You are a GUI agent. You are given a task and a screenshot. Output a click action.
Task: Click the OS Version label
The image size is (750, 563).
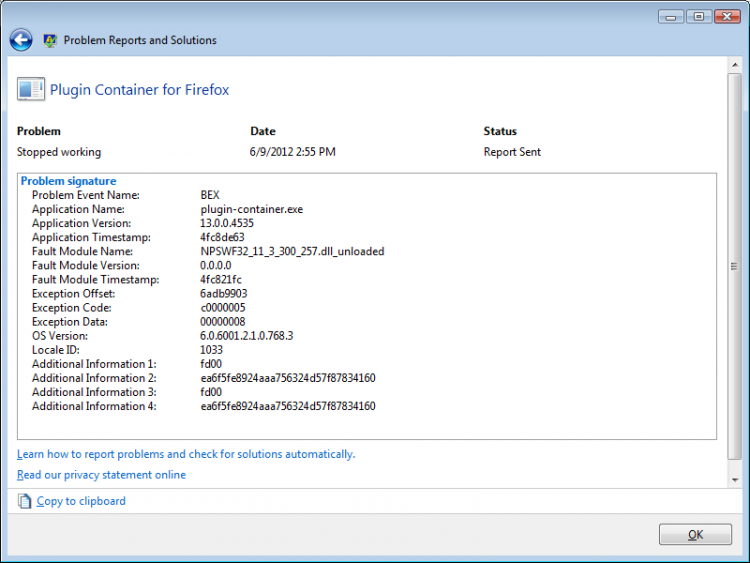[x=60, y=336]
